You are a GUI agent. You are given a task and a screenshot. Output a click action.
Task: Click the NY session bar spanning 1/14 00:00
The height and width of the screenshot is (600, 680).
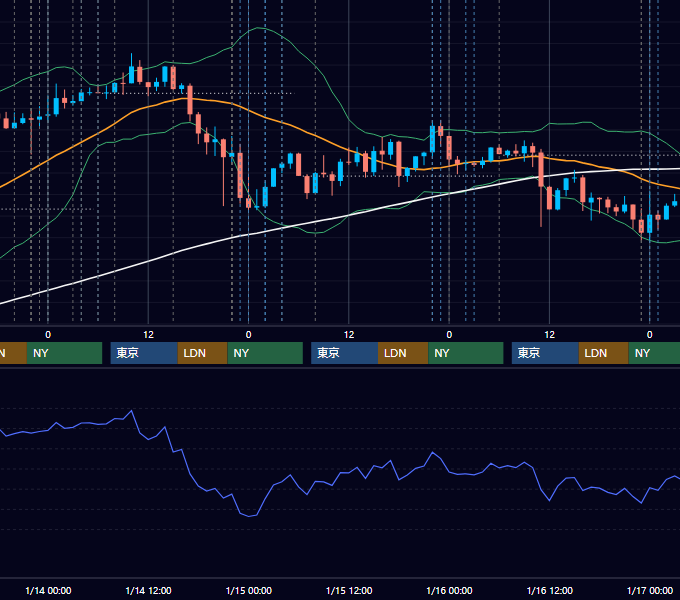(64, 353)
